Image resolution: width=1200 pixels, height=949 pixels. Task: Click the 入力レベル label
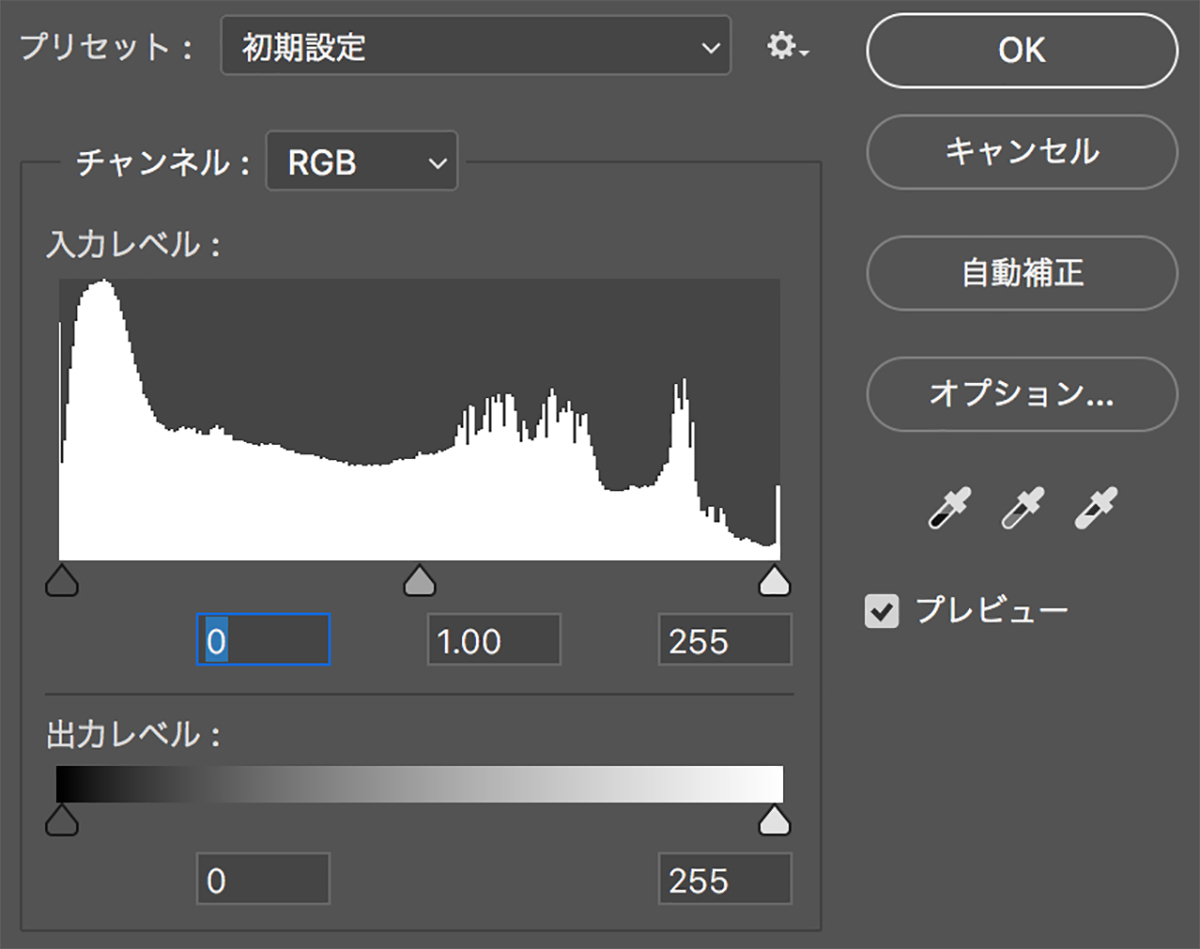coord(132,244)
